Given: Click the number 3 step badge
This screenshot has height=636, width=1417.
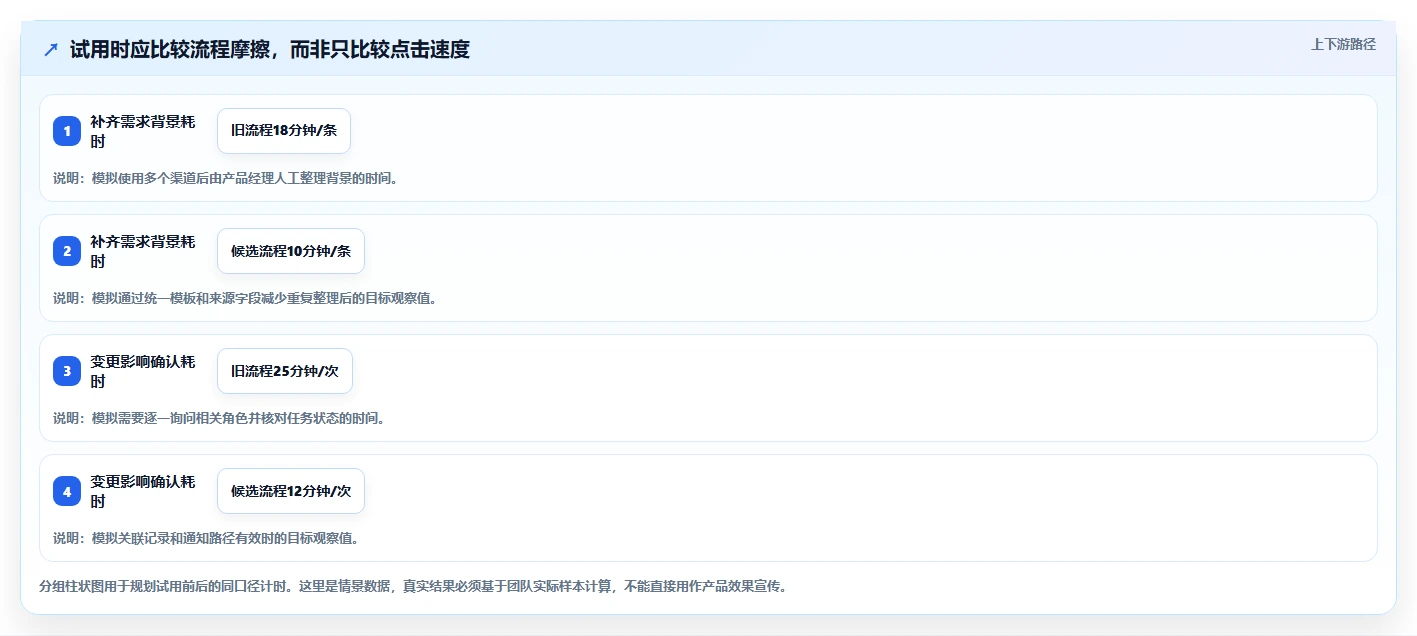Looking at the screenshot, I should [67, 371].
